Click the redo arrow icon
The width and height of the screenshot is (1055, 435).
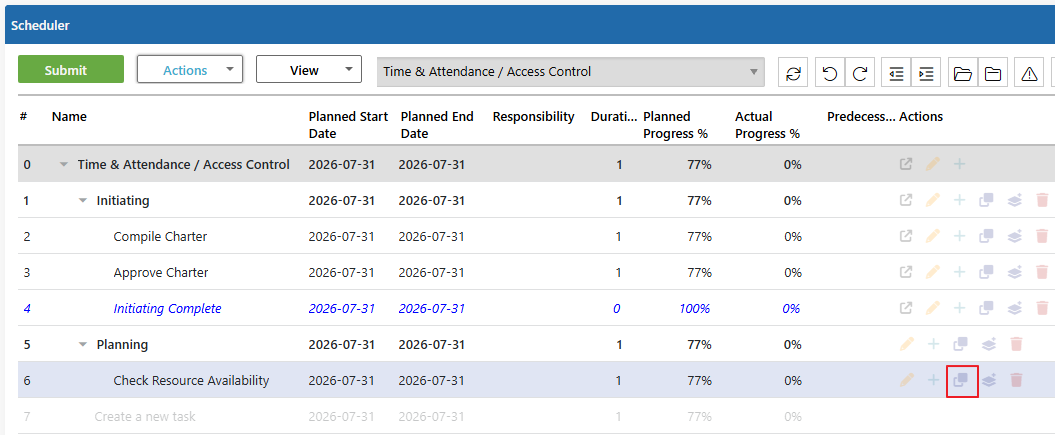coord(859,72)
